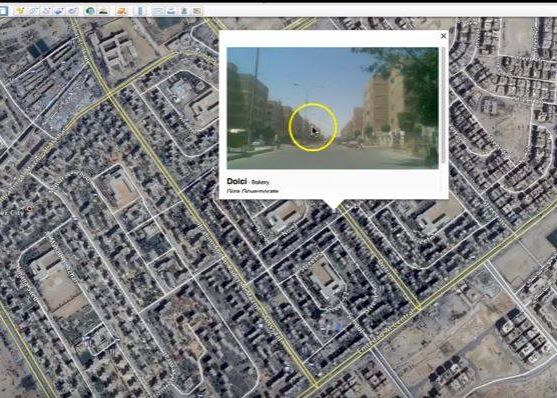Toggle the sidebar panel button
The image size is (557, 398).
point(3,11)
